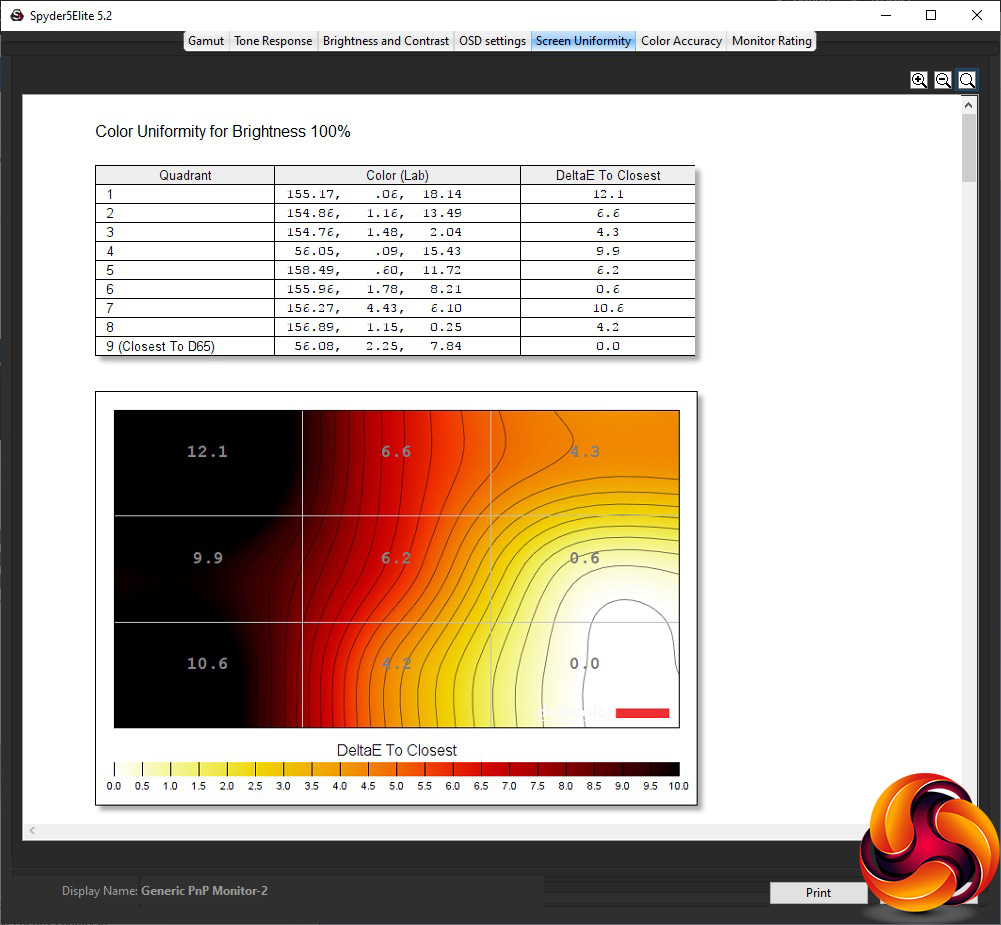Image resolution: width=1001 pixels, height=925 pixels.
Task: Open the Color Accuracy tab
Action: [x=681, y=41]
